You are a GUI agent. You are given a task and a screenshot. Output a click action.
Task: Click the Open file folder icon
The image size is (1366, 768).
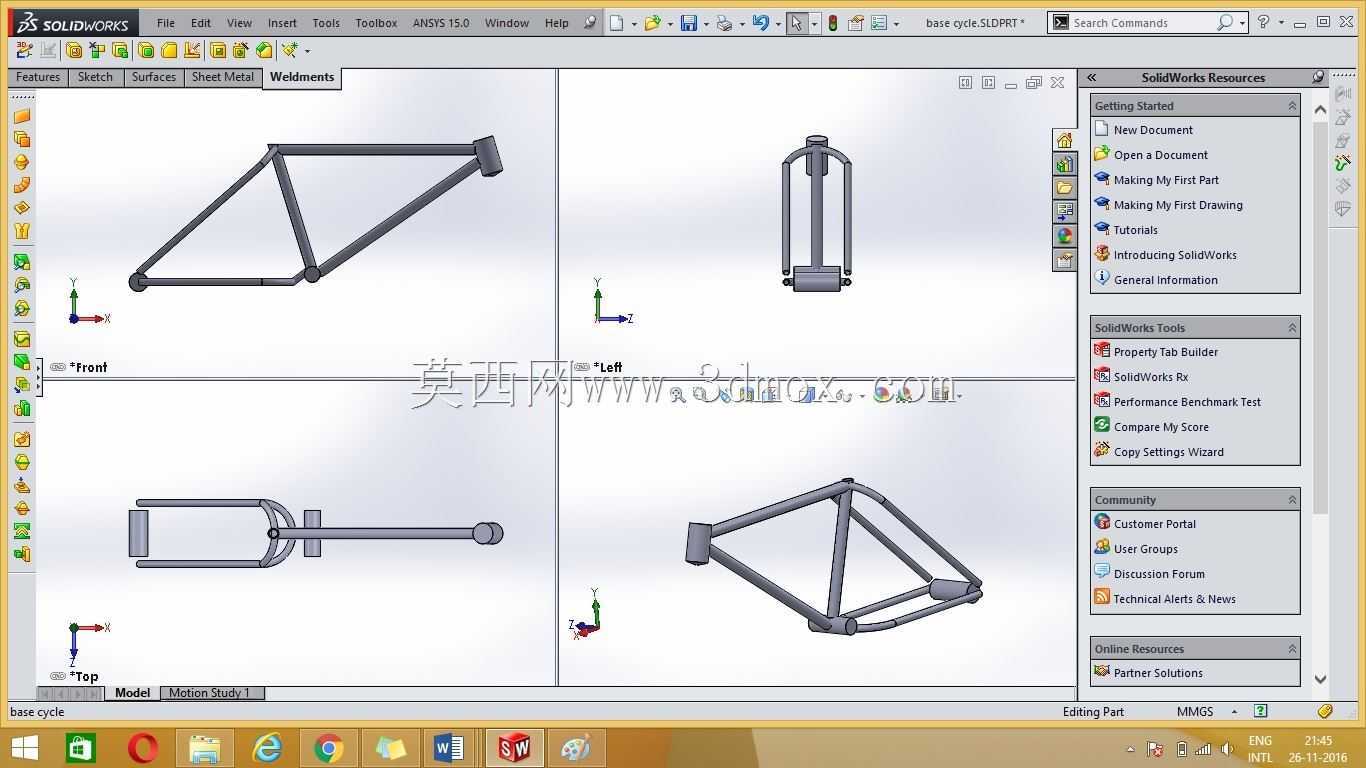(652, 23)
